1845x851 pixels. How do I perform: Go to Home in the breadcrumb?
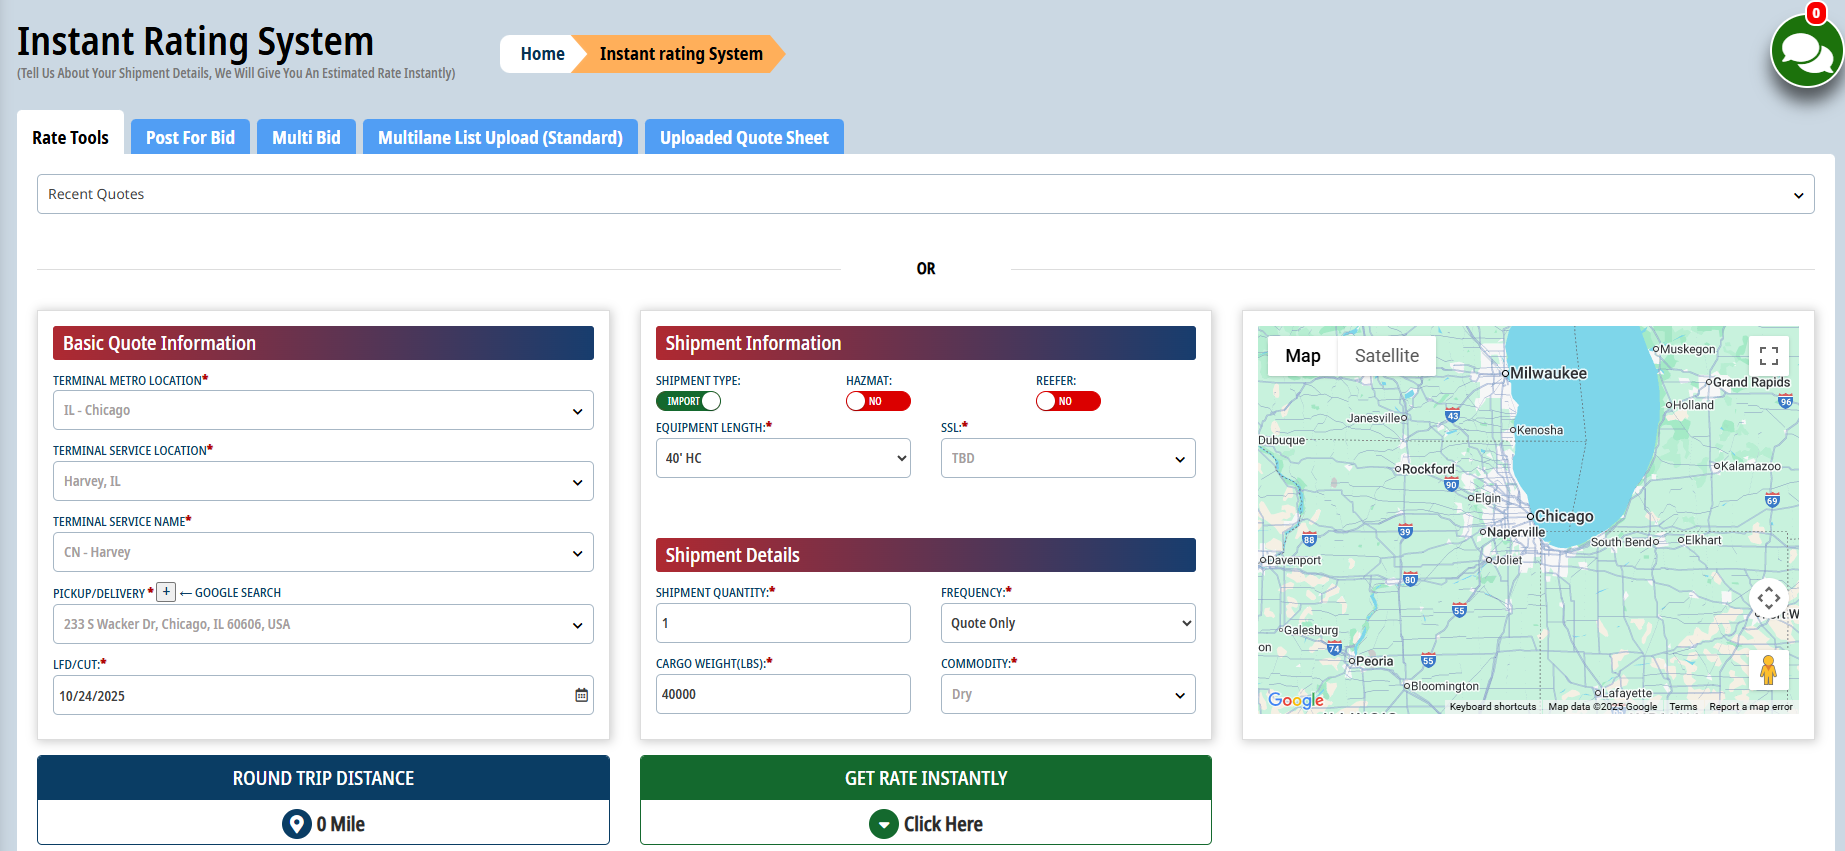tap(542, 54)
